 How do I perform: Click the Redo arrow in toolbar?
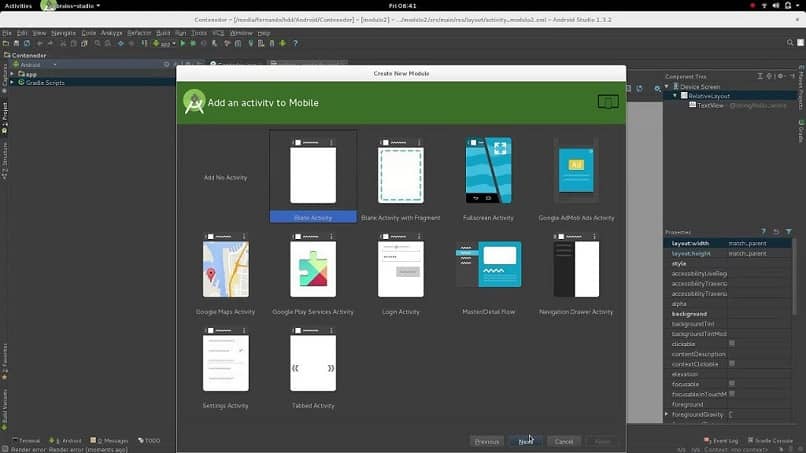click(x=50, y=44)
